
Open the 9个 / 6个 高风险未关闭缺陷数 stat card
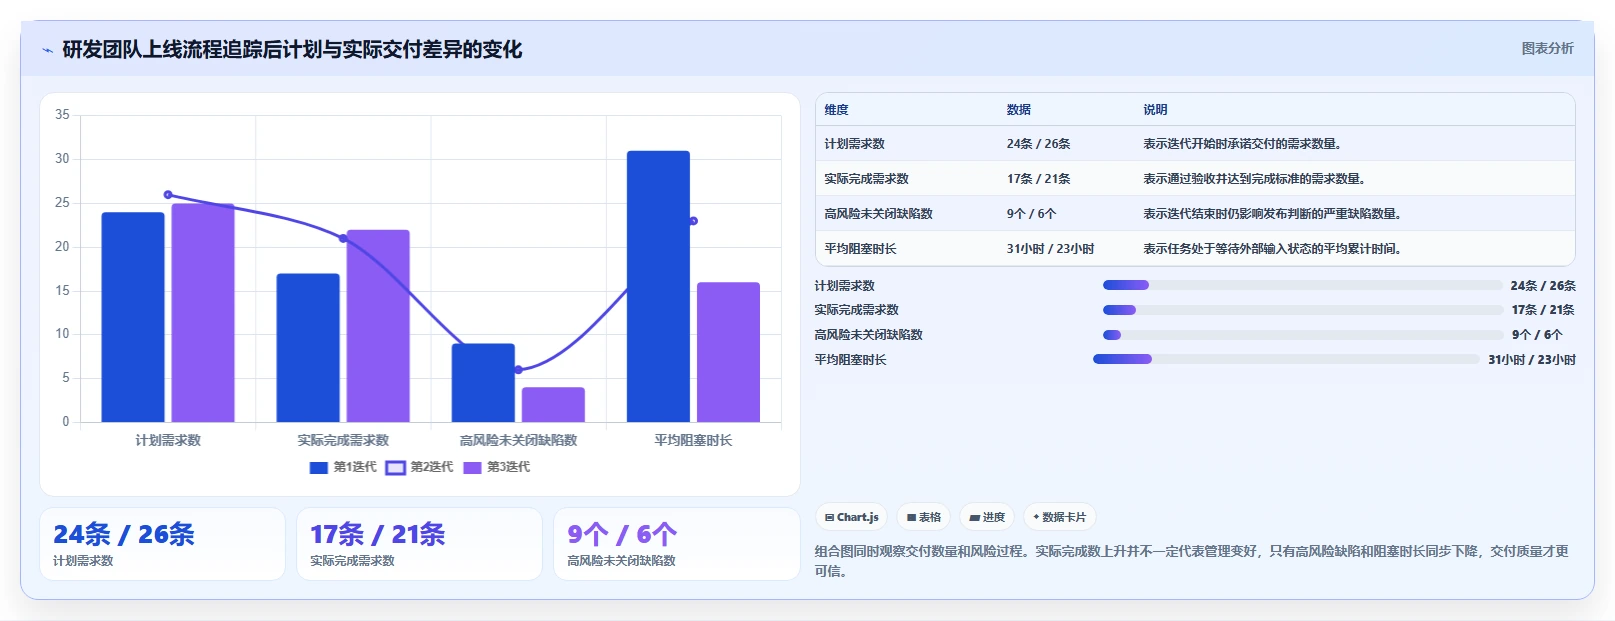[676, 544]
